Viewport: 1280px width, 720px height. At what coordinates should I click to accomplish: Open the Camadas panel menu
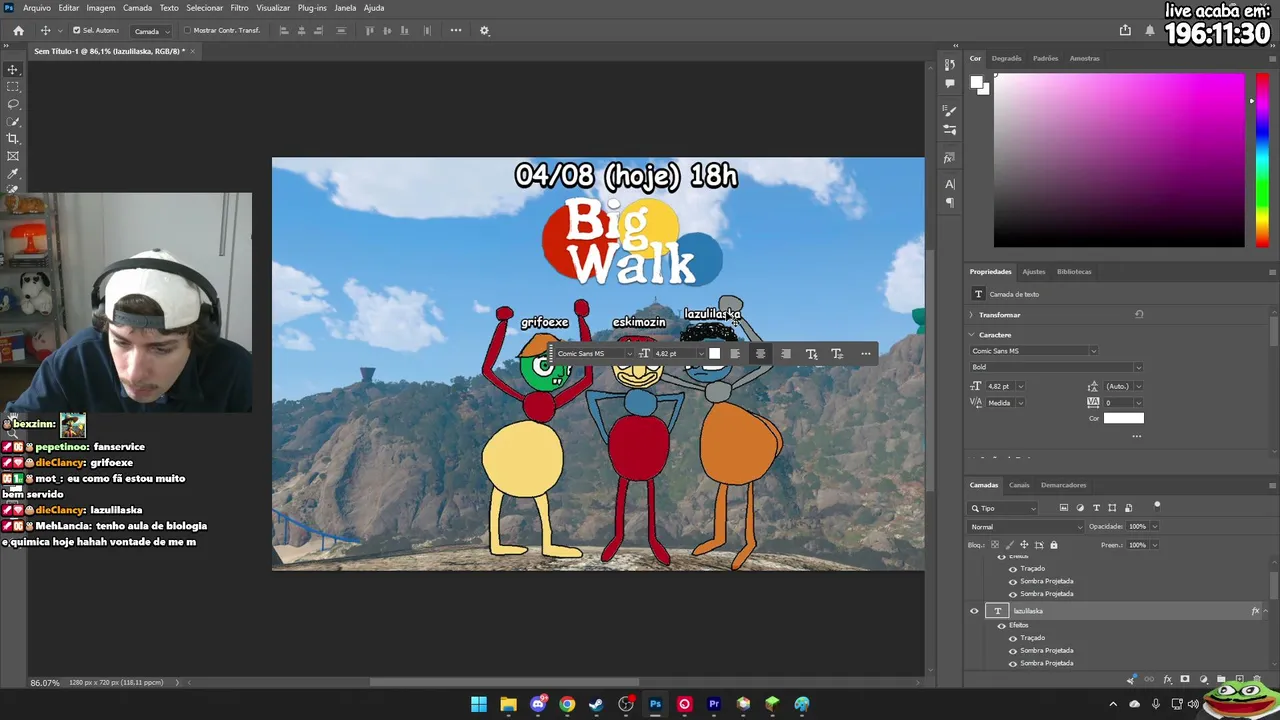pyautogui.click(x=1272, y=485)
